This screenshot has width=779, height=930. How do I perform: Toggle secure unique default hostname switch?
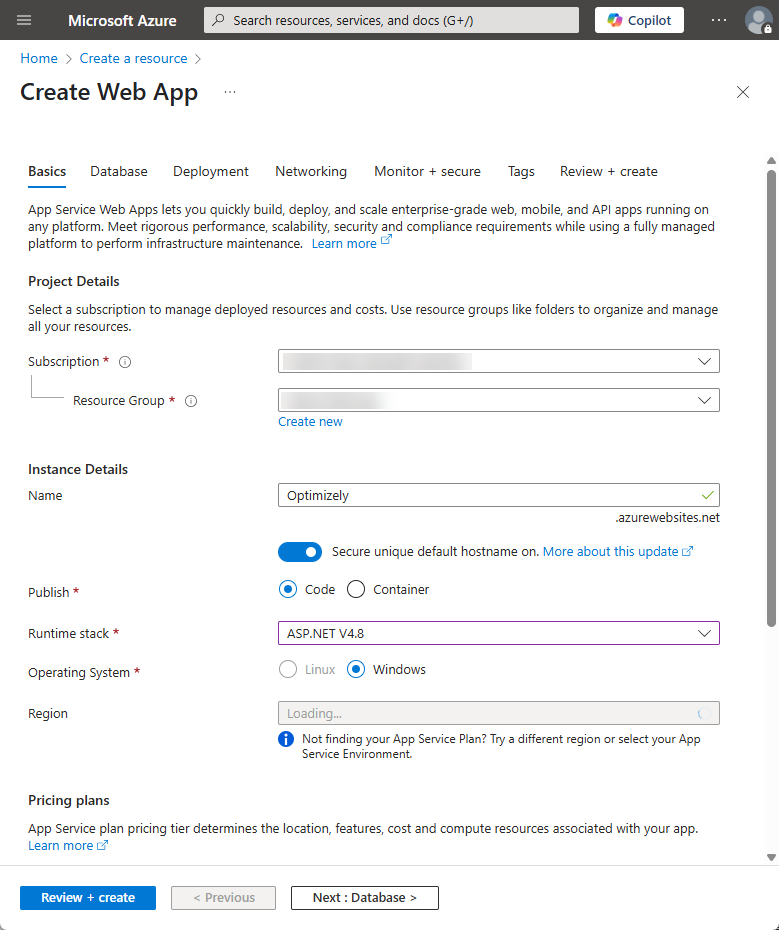[300, 552]
